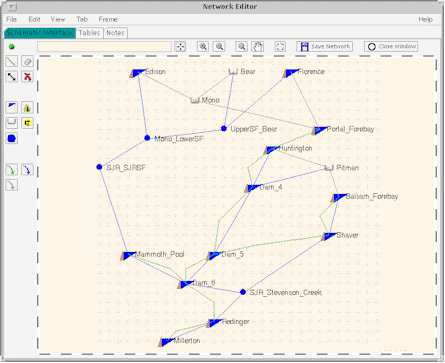The width and height of the screenshot is (445, 363).
Task: Select the green arrow link tool
Action: (12, 170)
